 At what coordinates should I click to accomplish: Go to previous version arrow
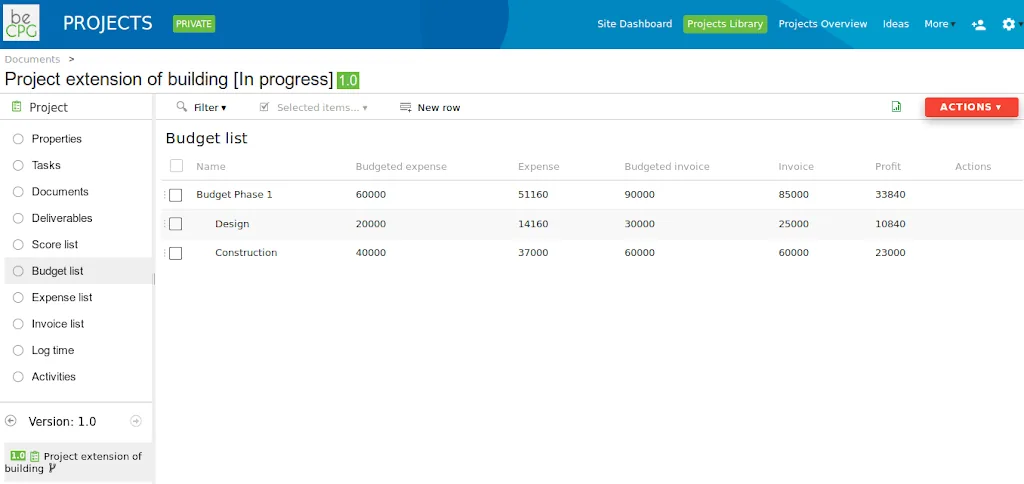[10, 421]
